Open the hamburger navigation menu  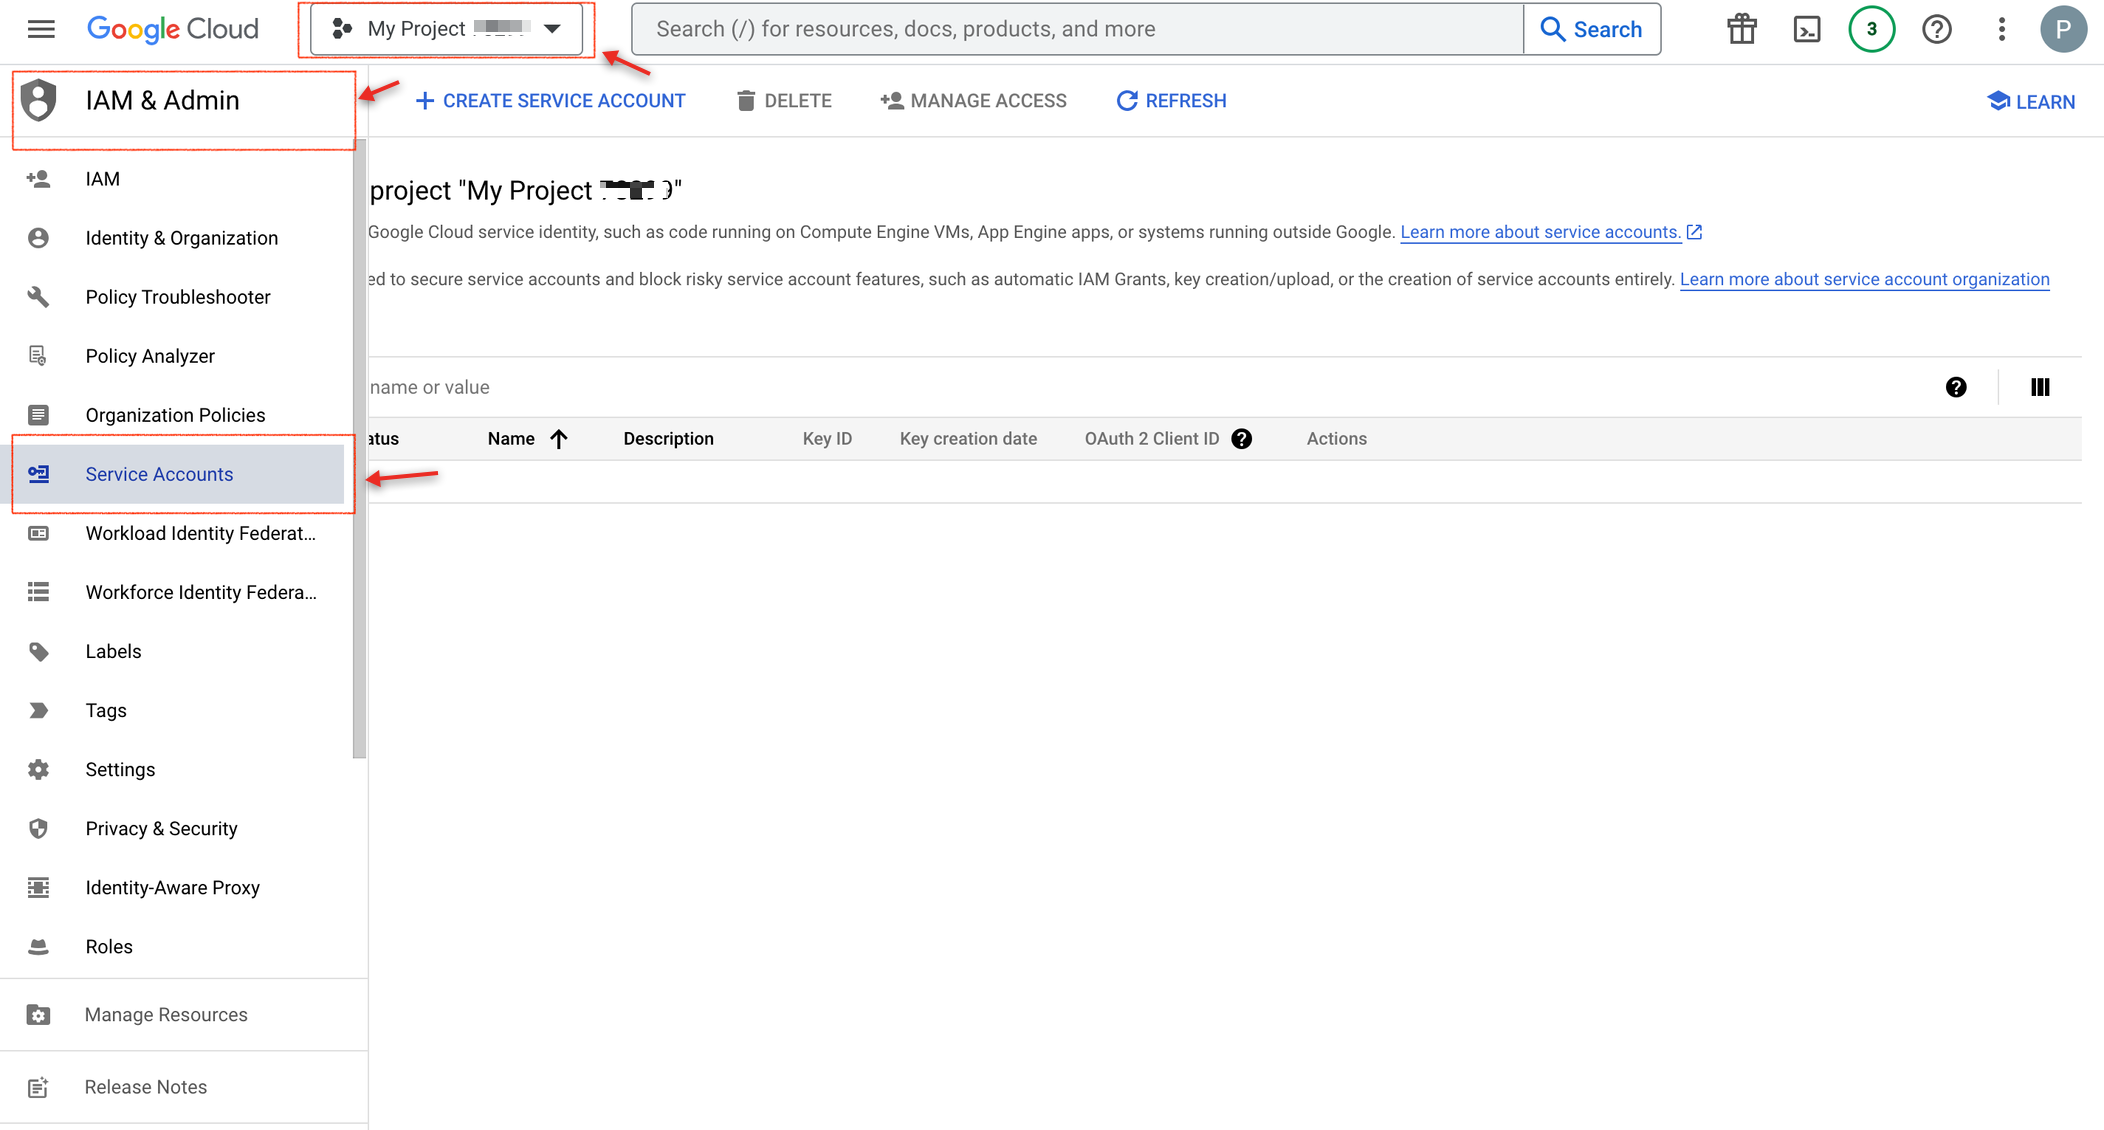pyautogui.click(x=41, y=29)
